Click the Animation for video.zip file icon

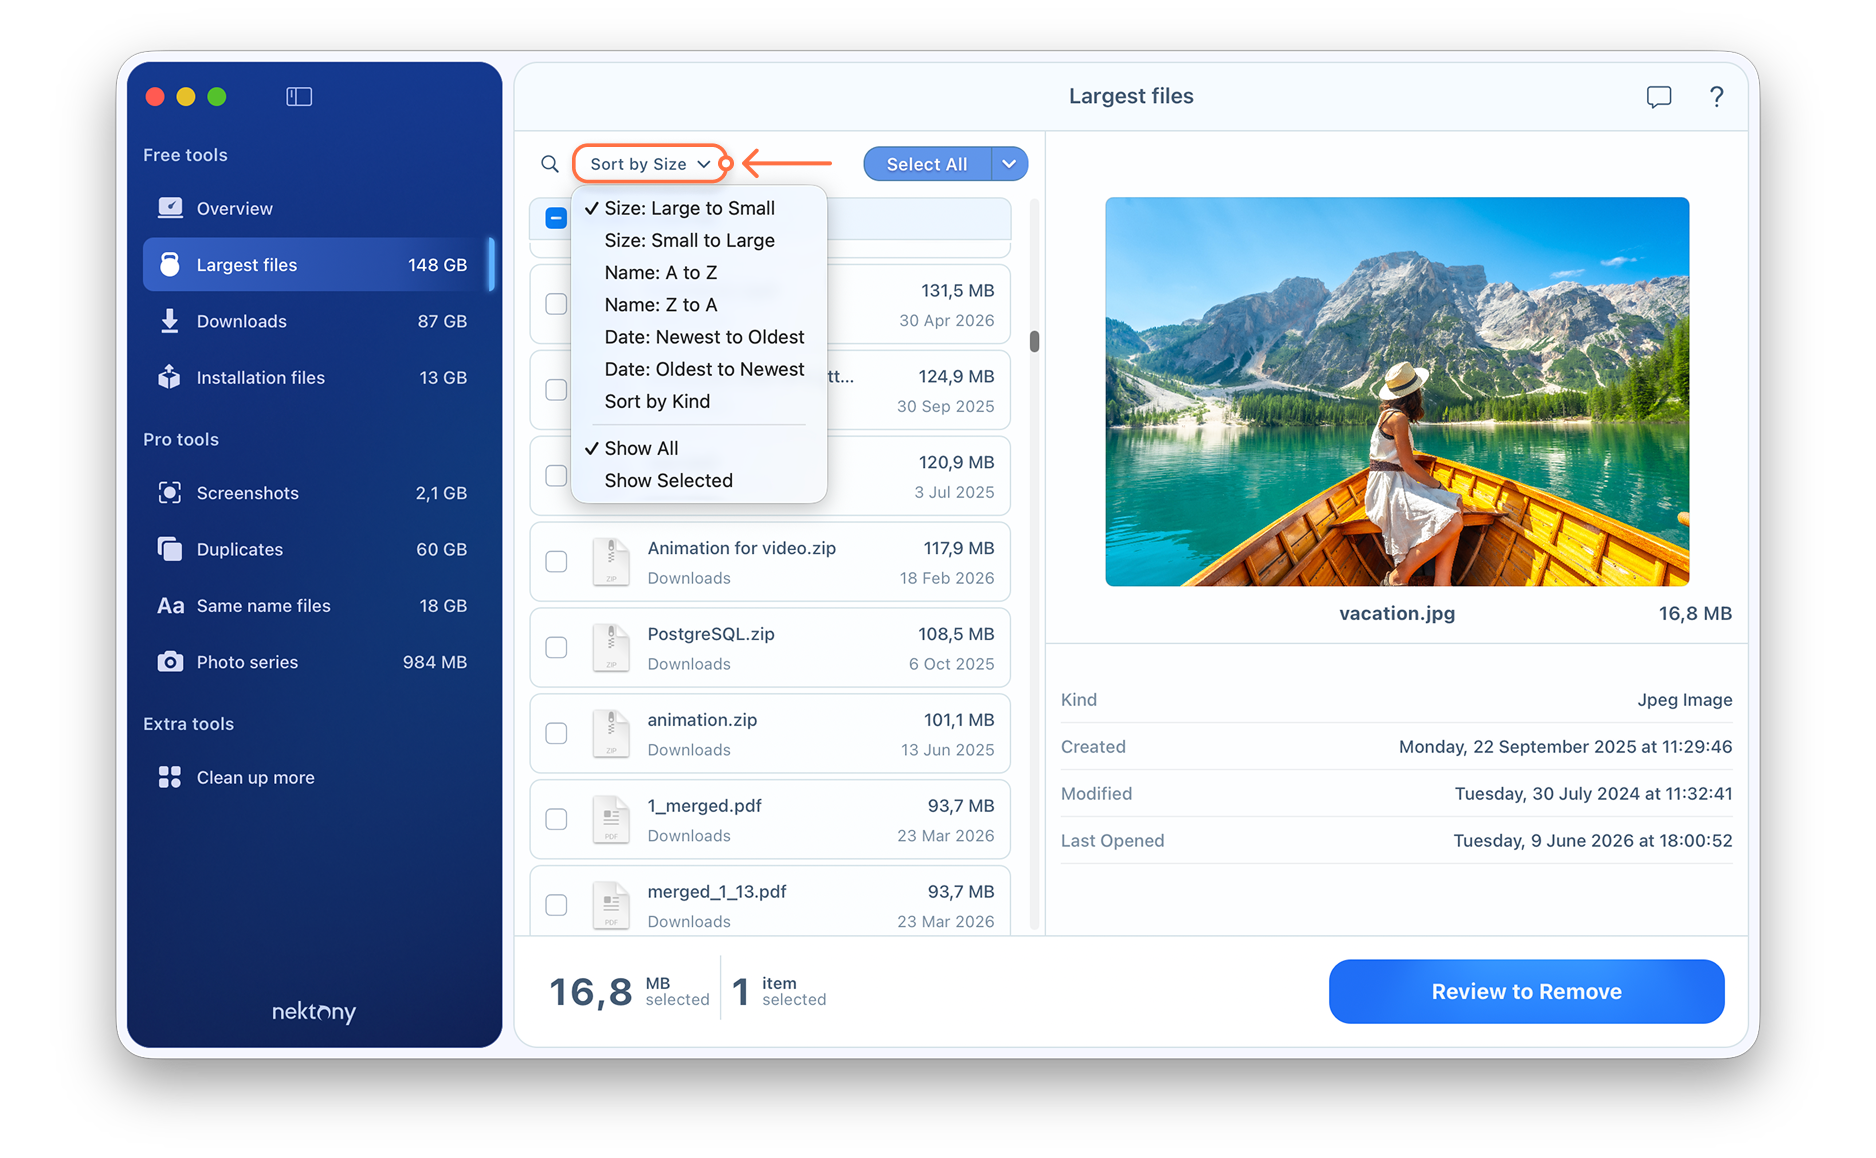pyautogui.click(x=611, y=562)
